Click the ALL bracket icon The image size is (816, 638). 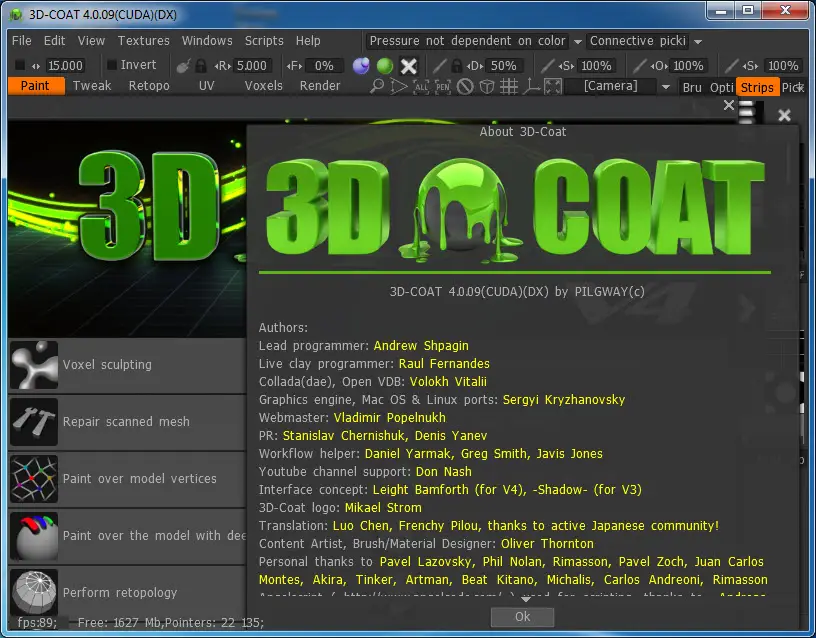pyautogui.click(x=420, y=86)
